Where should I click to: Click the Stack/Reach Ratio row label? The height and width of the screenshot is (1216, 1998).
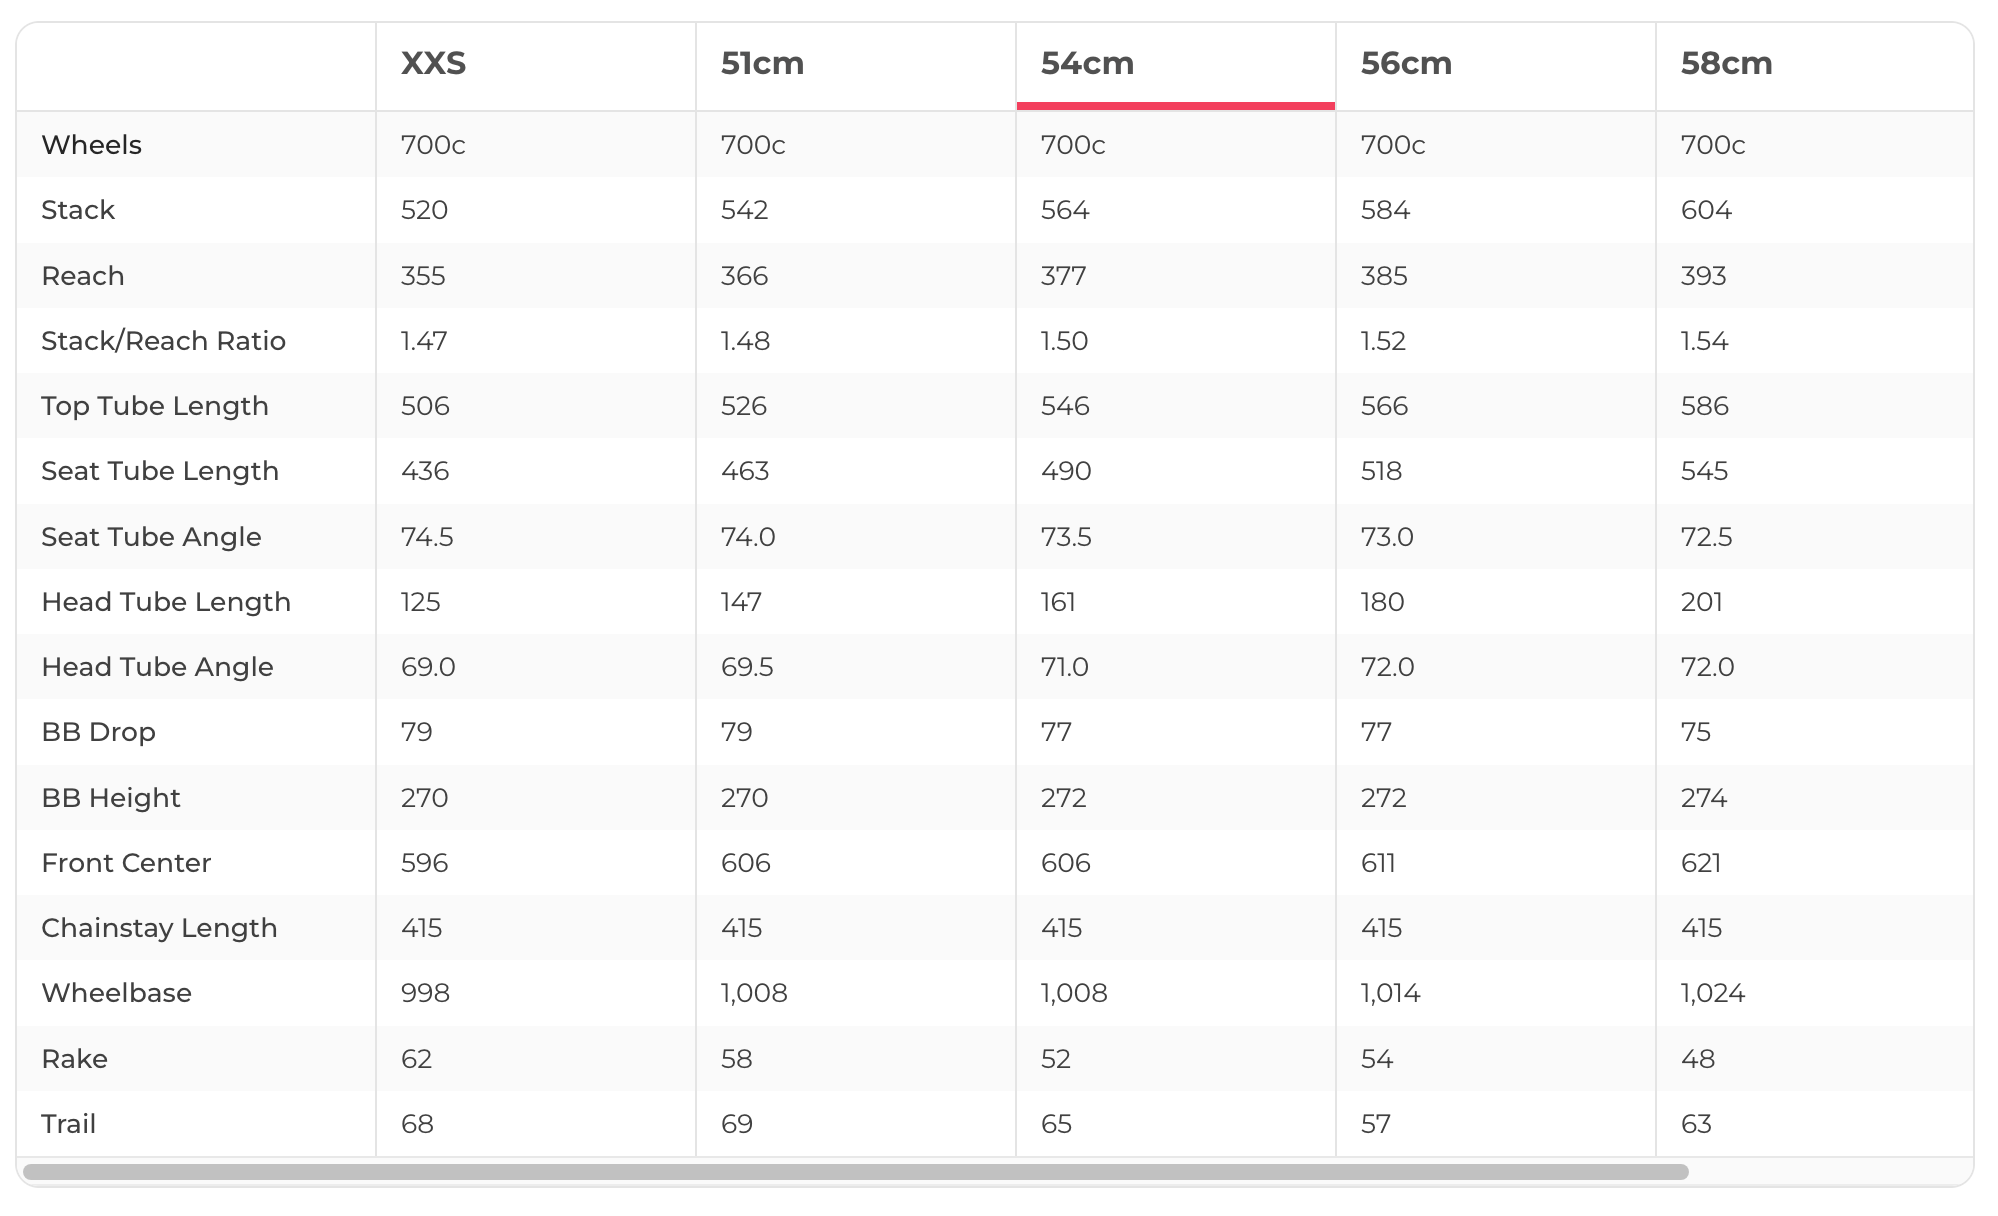tap(163, 341)
